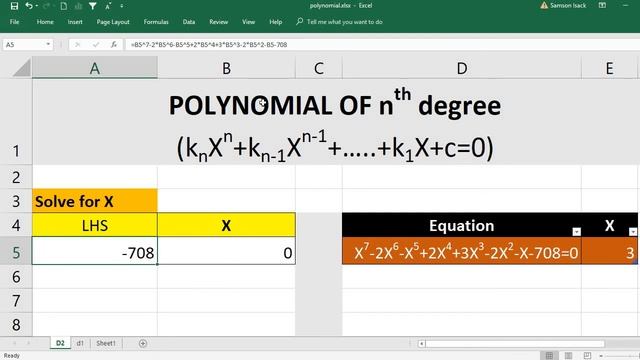Select row 4 header
640x360 pixels.
[x=16, y=225]
